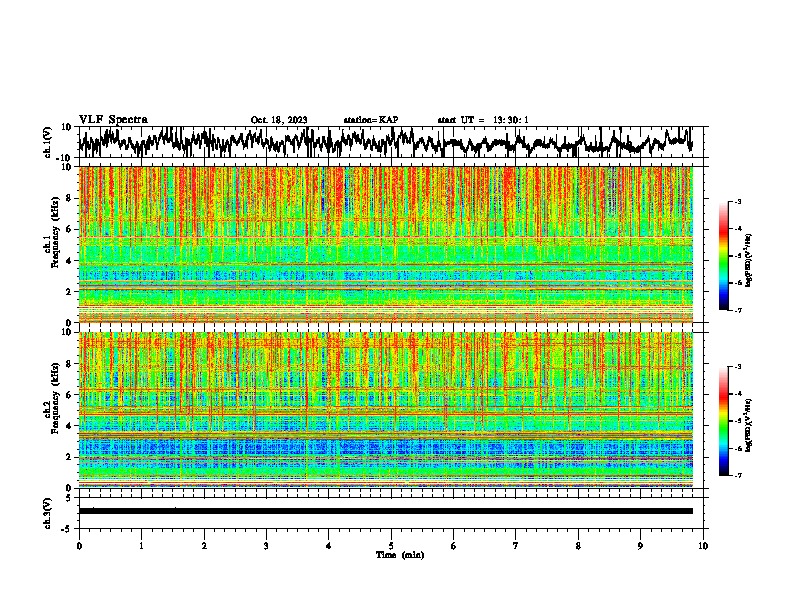Click the ch.2 frequency spectrogram panel
The height and width of the screenshot is (612, 792).
point(386,410)
